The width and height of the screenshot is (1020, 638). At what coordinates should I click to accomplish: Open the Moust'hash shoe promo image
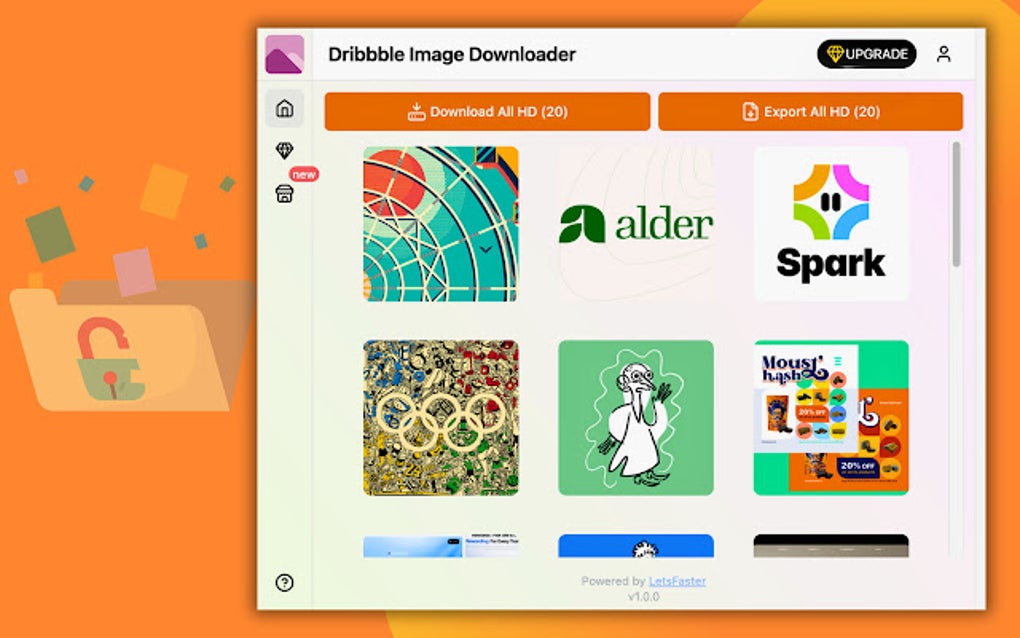pyautogui.click(x=831, y=416)
